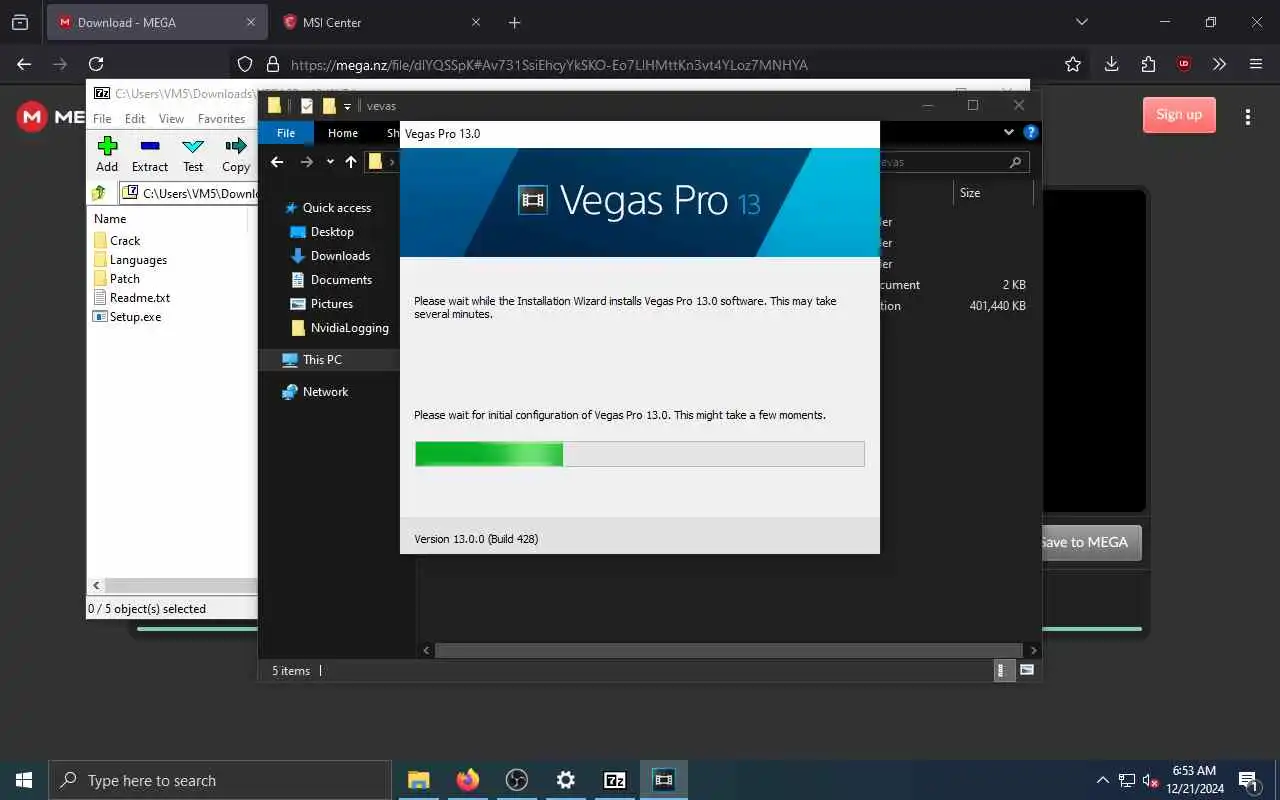Click Explorer's horizontal scrollbar right arrow
The image size is (1280, 800).
[x=1033, y=650]
